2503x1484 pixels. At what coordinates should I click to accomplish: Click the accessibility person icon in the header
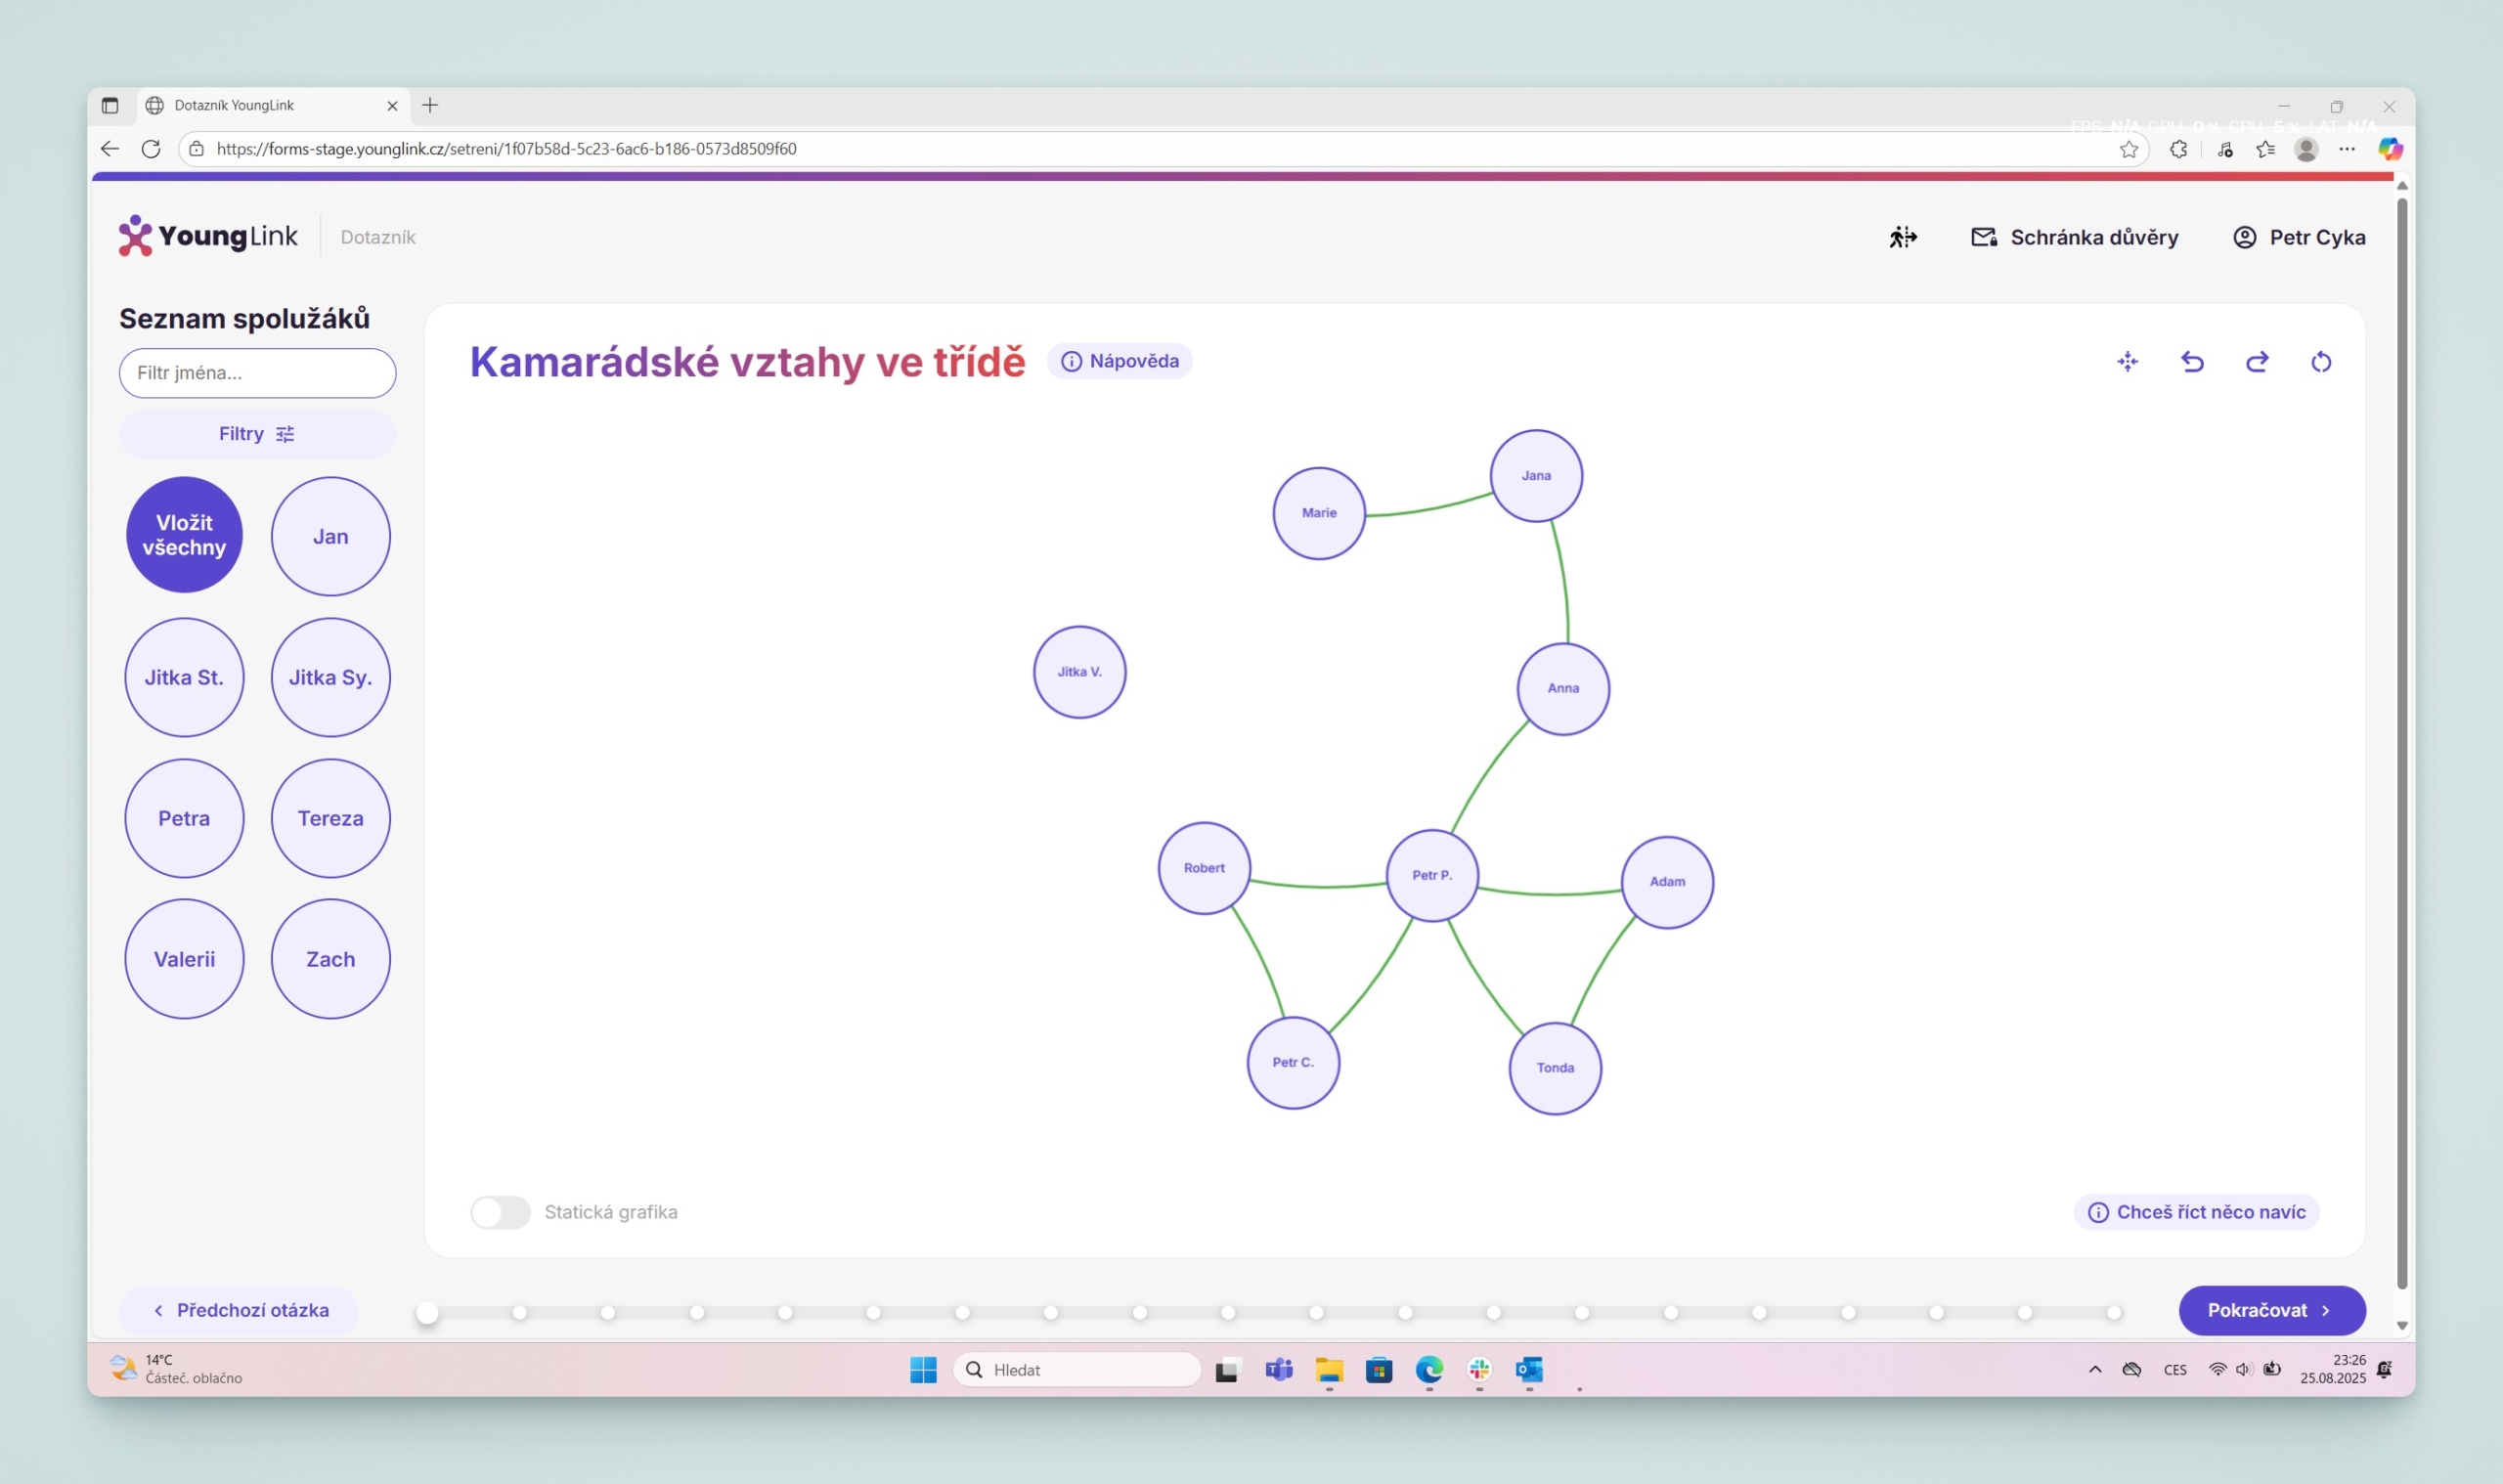pyautogui.click(x=1902, y=237)
